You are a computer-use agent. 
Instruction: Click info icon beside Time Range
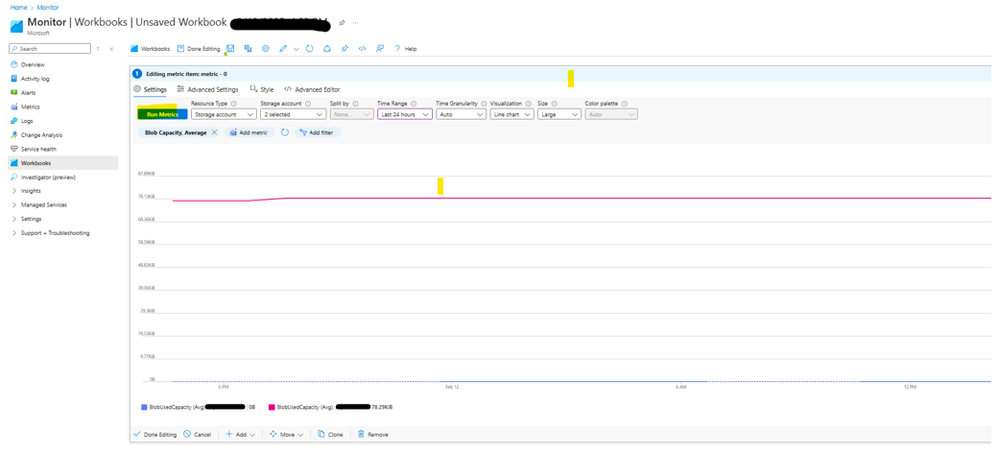[x=413, y=103]
